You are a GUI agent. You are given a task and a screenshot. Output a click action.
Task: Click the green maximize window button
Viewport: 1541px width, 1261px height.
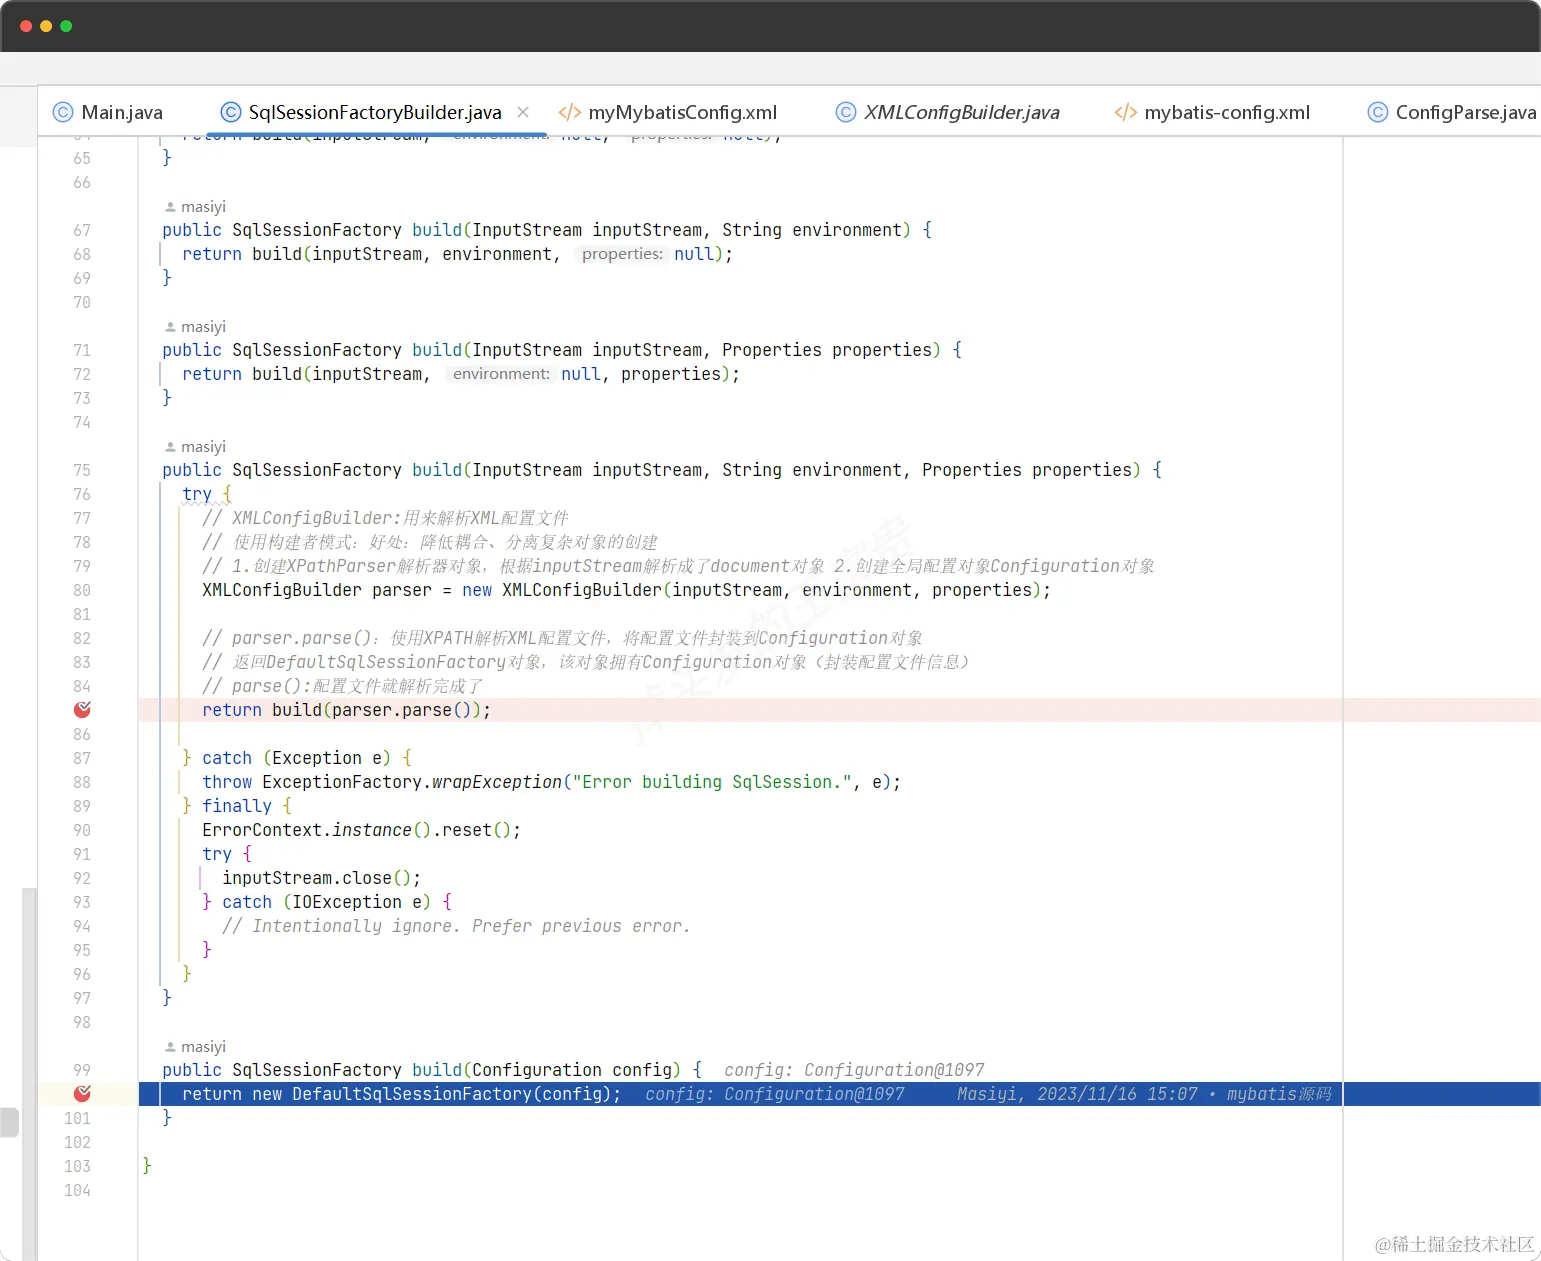[x=66, y=26]
